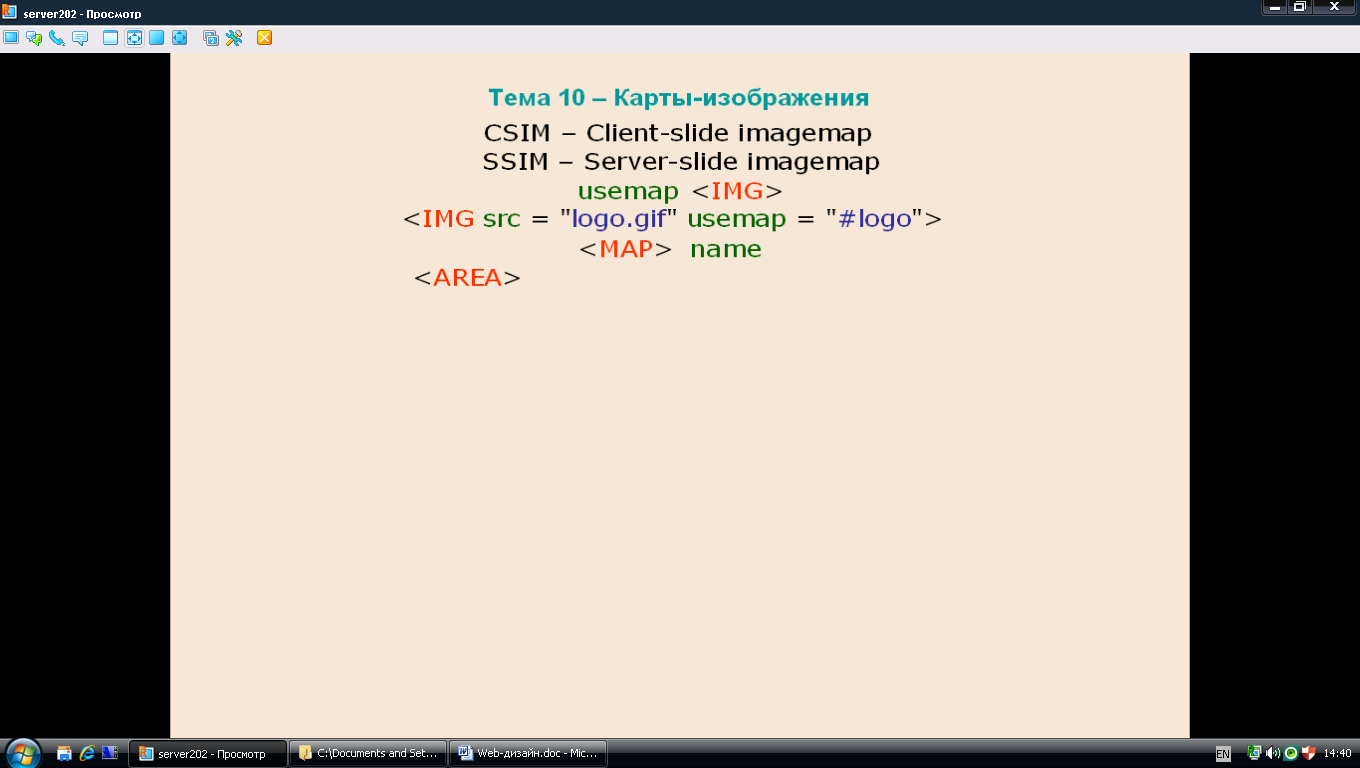Open the red security shield tray icon
1360x768 pixels.
coord(1308,753)
